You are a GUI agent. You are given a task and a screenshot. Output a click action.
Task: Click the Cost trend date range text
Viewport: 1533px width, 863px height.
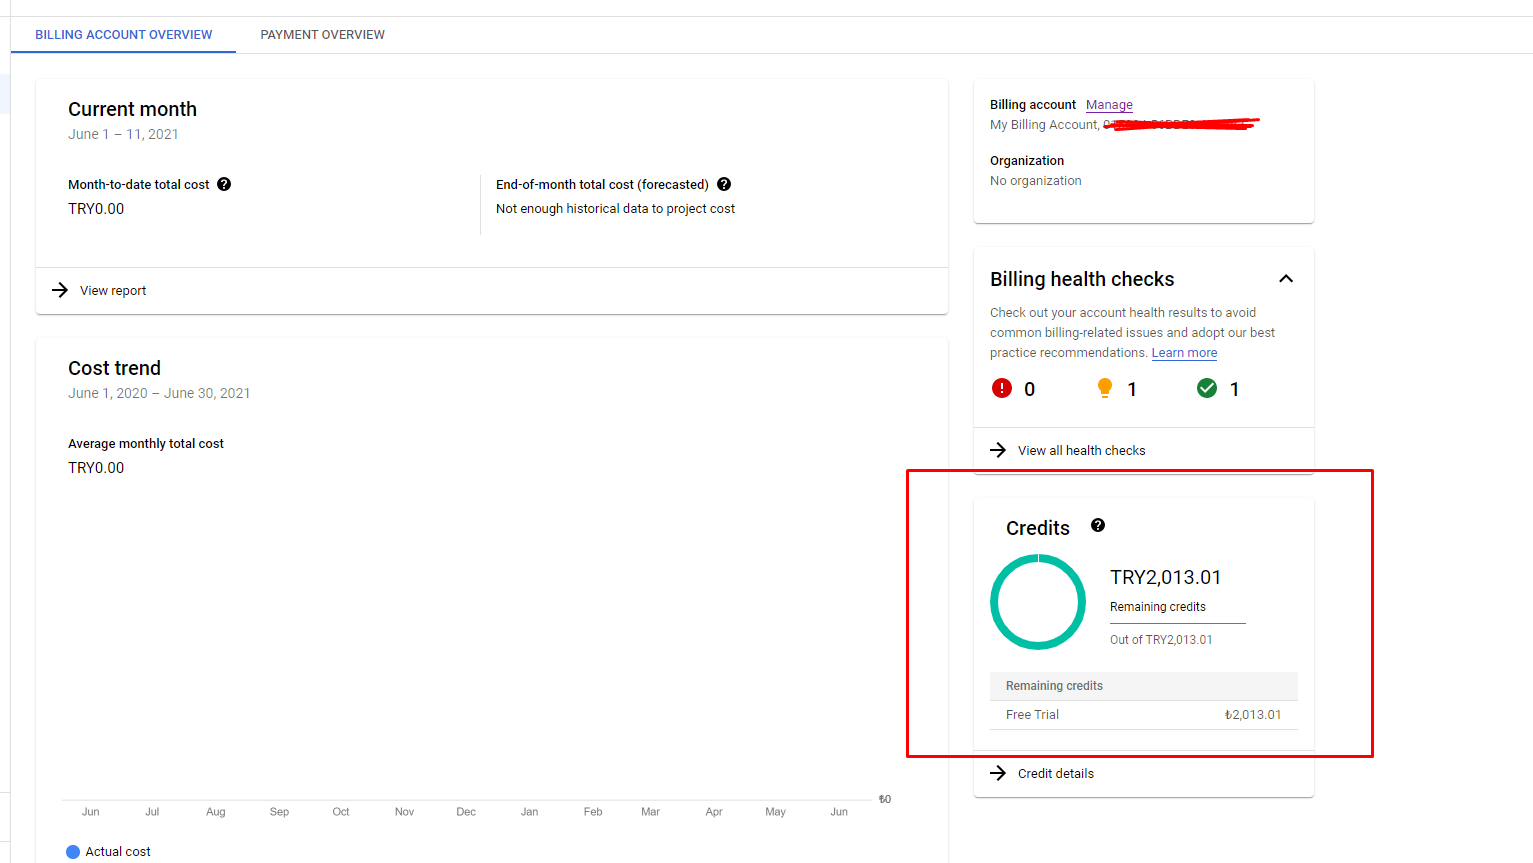click(x=159, y=393)
